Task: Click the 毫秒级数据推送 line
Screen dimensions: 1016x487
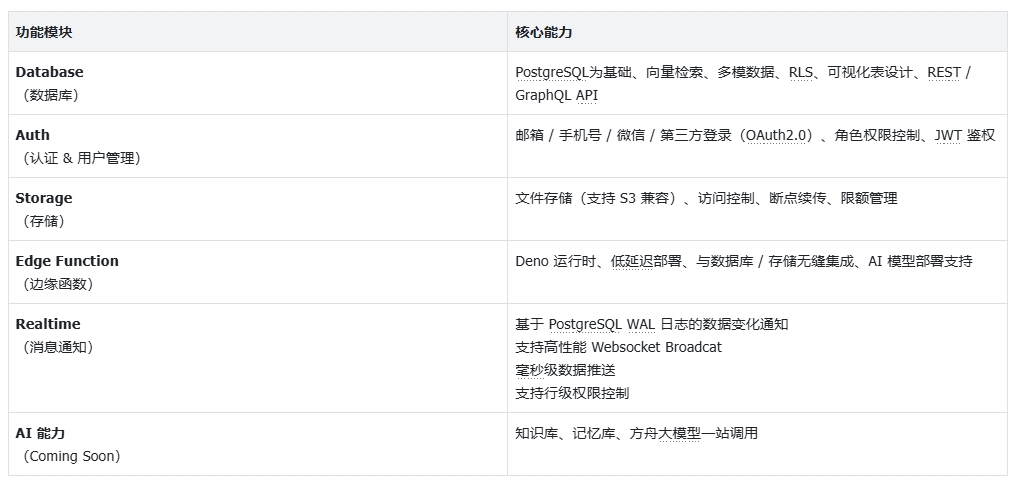Action: click(x=566, y=370)
